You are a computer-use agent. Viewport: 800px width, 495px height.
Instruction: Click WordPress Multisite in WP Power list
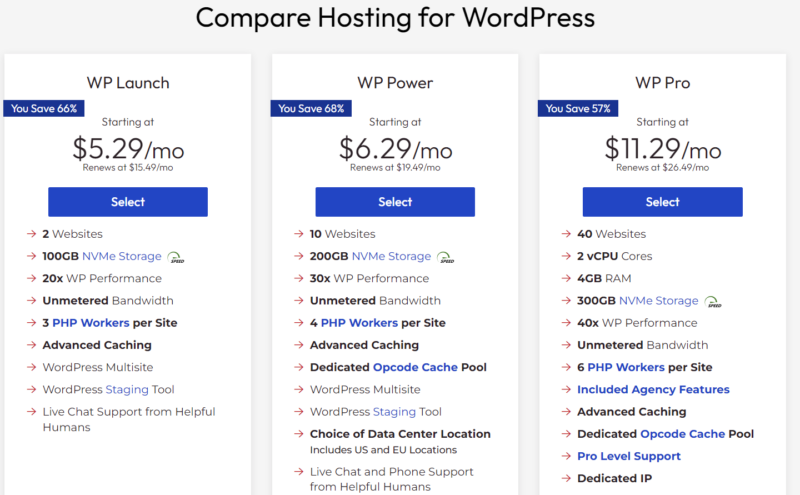[x=365, y=389]
